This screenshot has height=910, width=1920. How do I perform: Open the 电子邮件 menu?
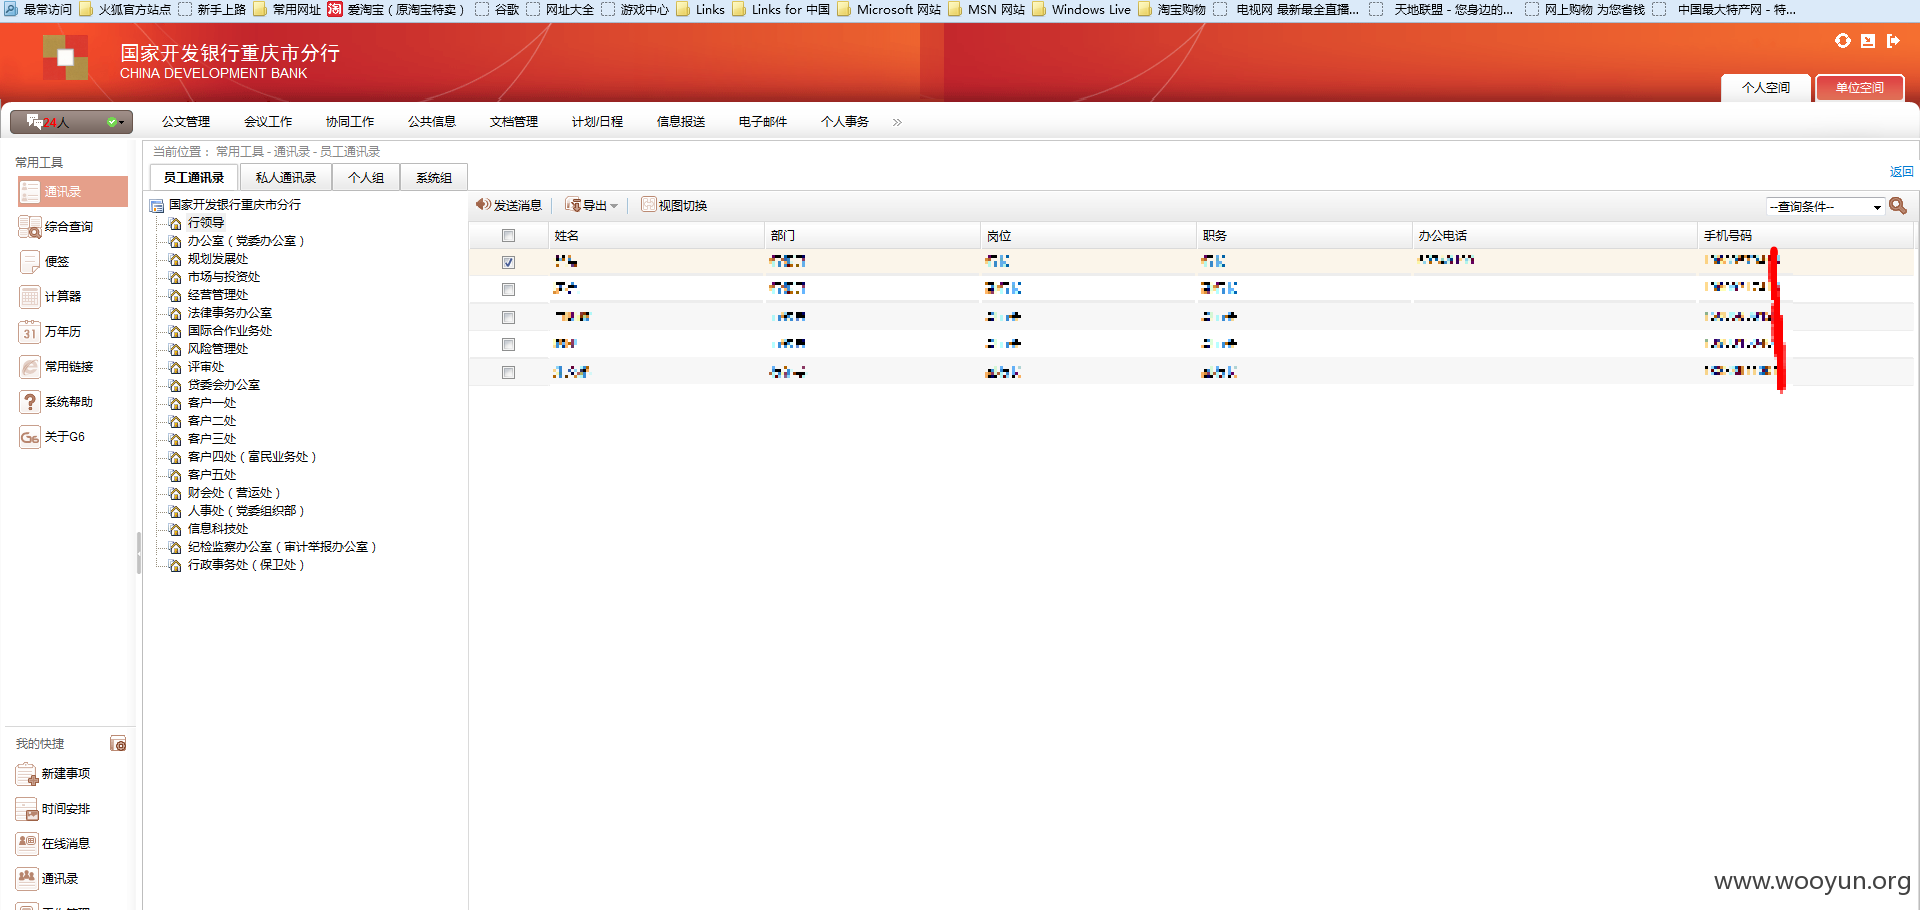tap(763, 122)
